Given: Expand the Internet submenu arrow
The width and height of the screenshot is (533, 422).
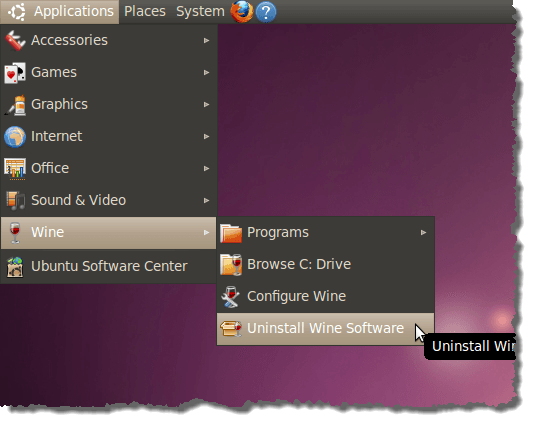Looking at the screenshot, I should (x=206, y=136).
